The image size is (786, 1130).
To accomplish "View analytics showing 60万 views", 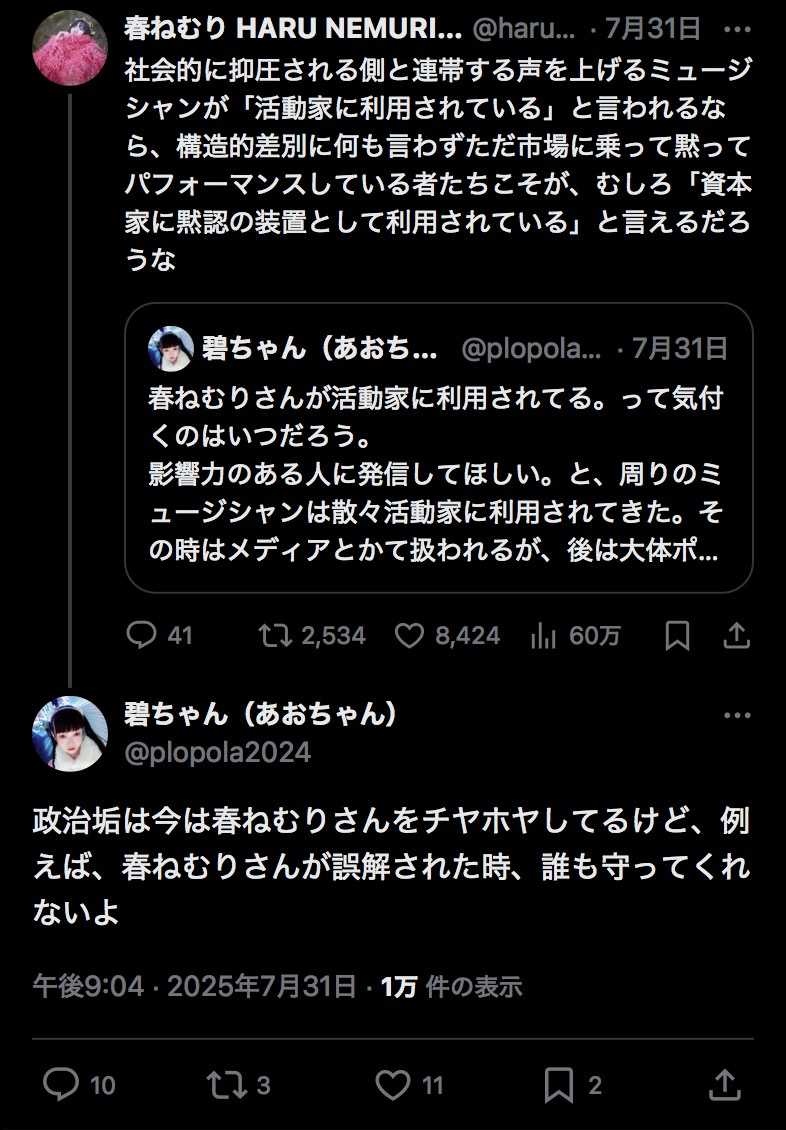I will pyautogui.click(x=544, y=635).
